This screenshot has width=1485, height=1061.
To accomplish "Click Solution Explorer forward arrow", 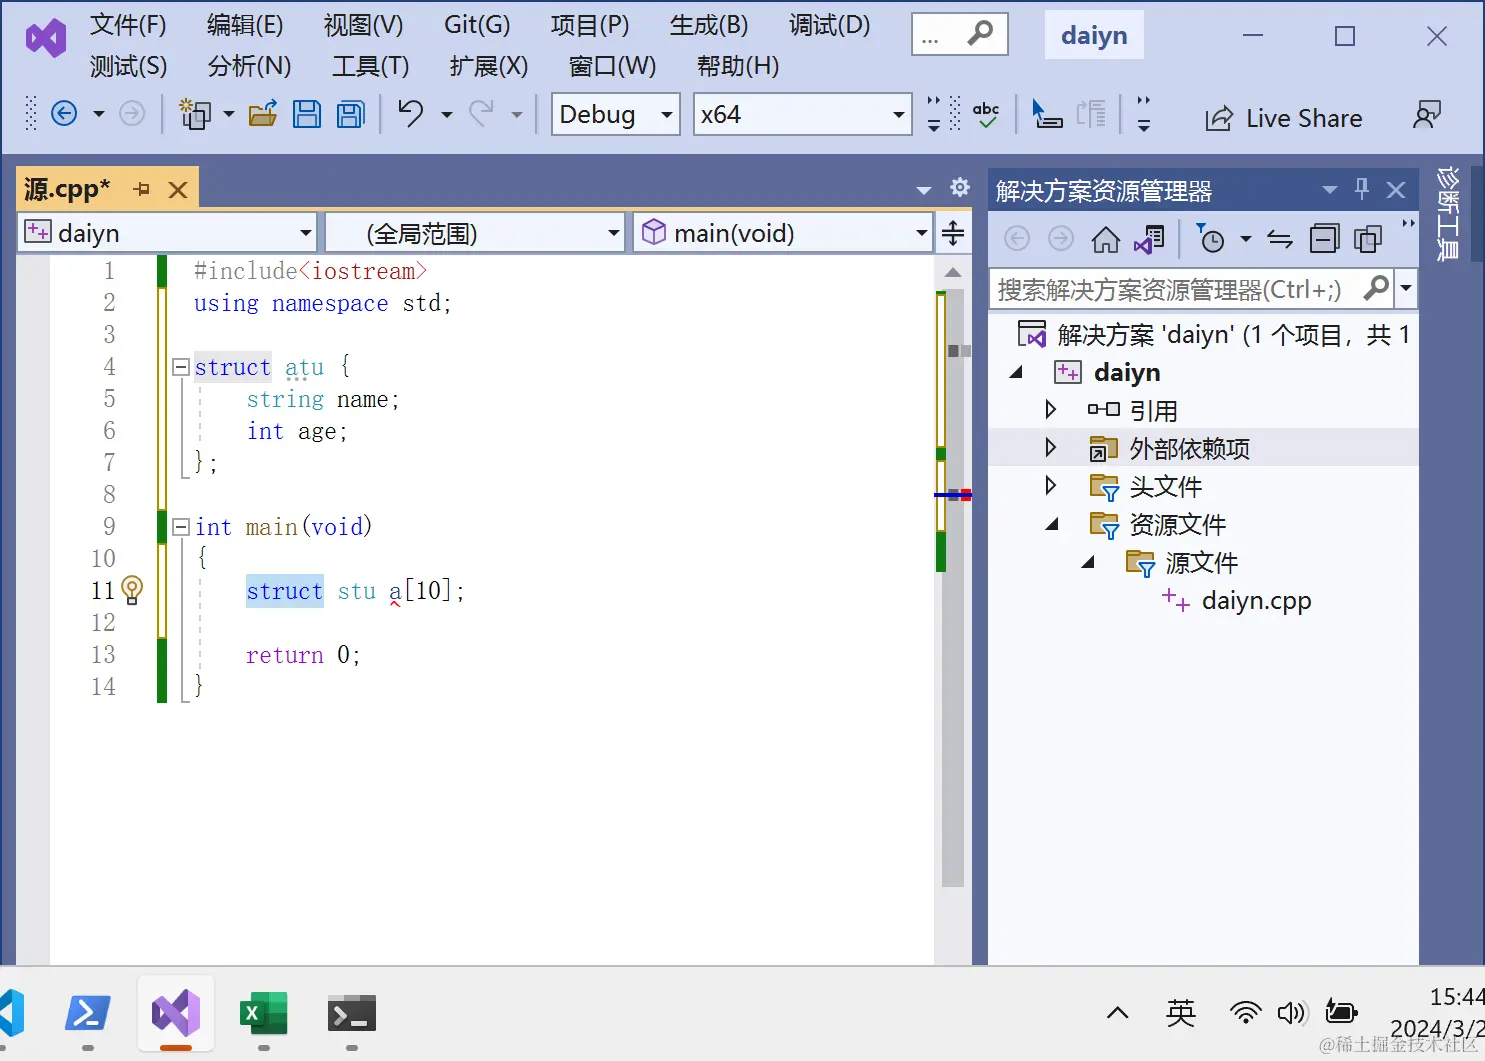I will click(x=1061, y=238).
